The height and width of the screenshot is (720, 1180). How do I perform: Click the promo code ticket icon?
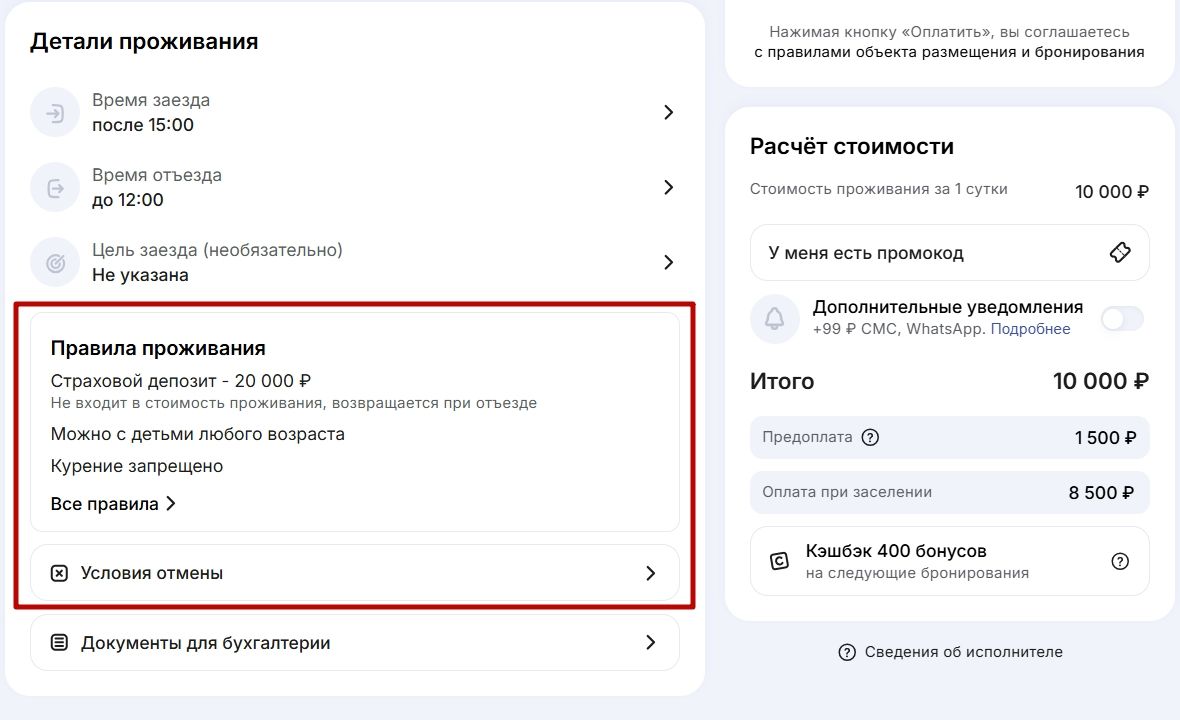click(1120, 253)
